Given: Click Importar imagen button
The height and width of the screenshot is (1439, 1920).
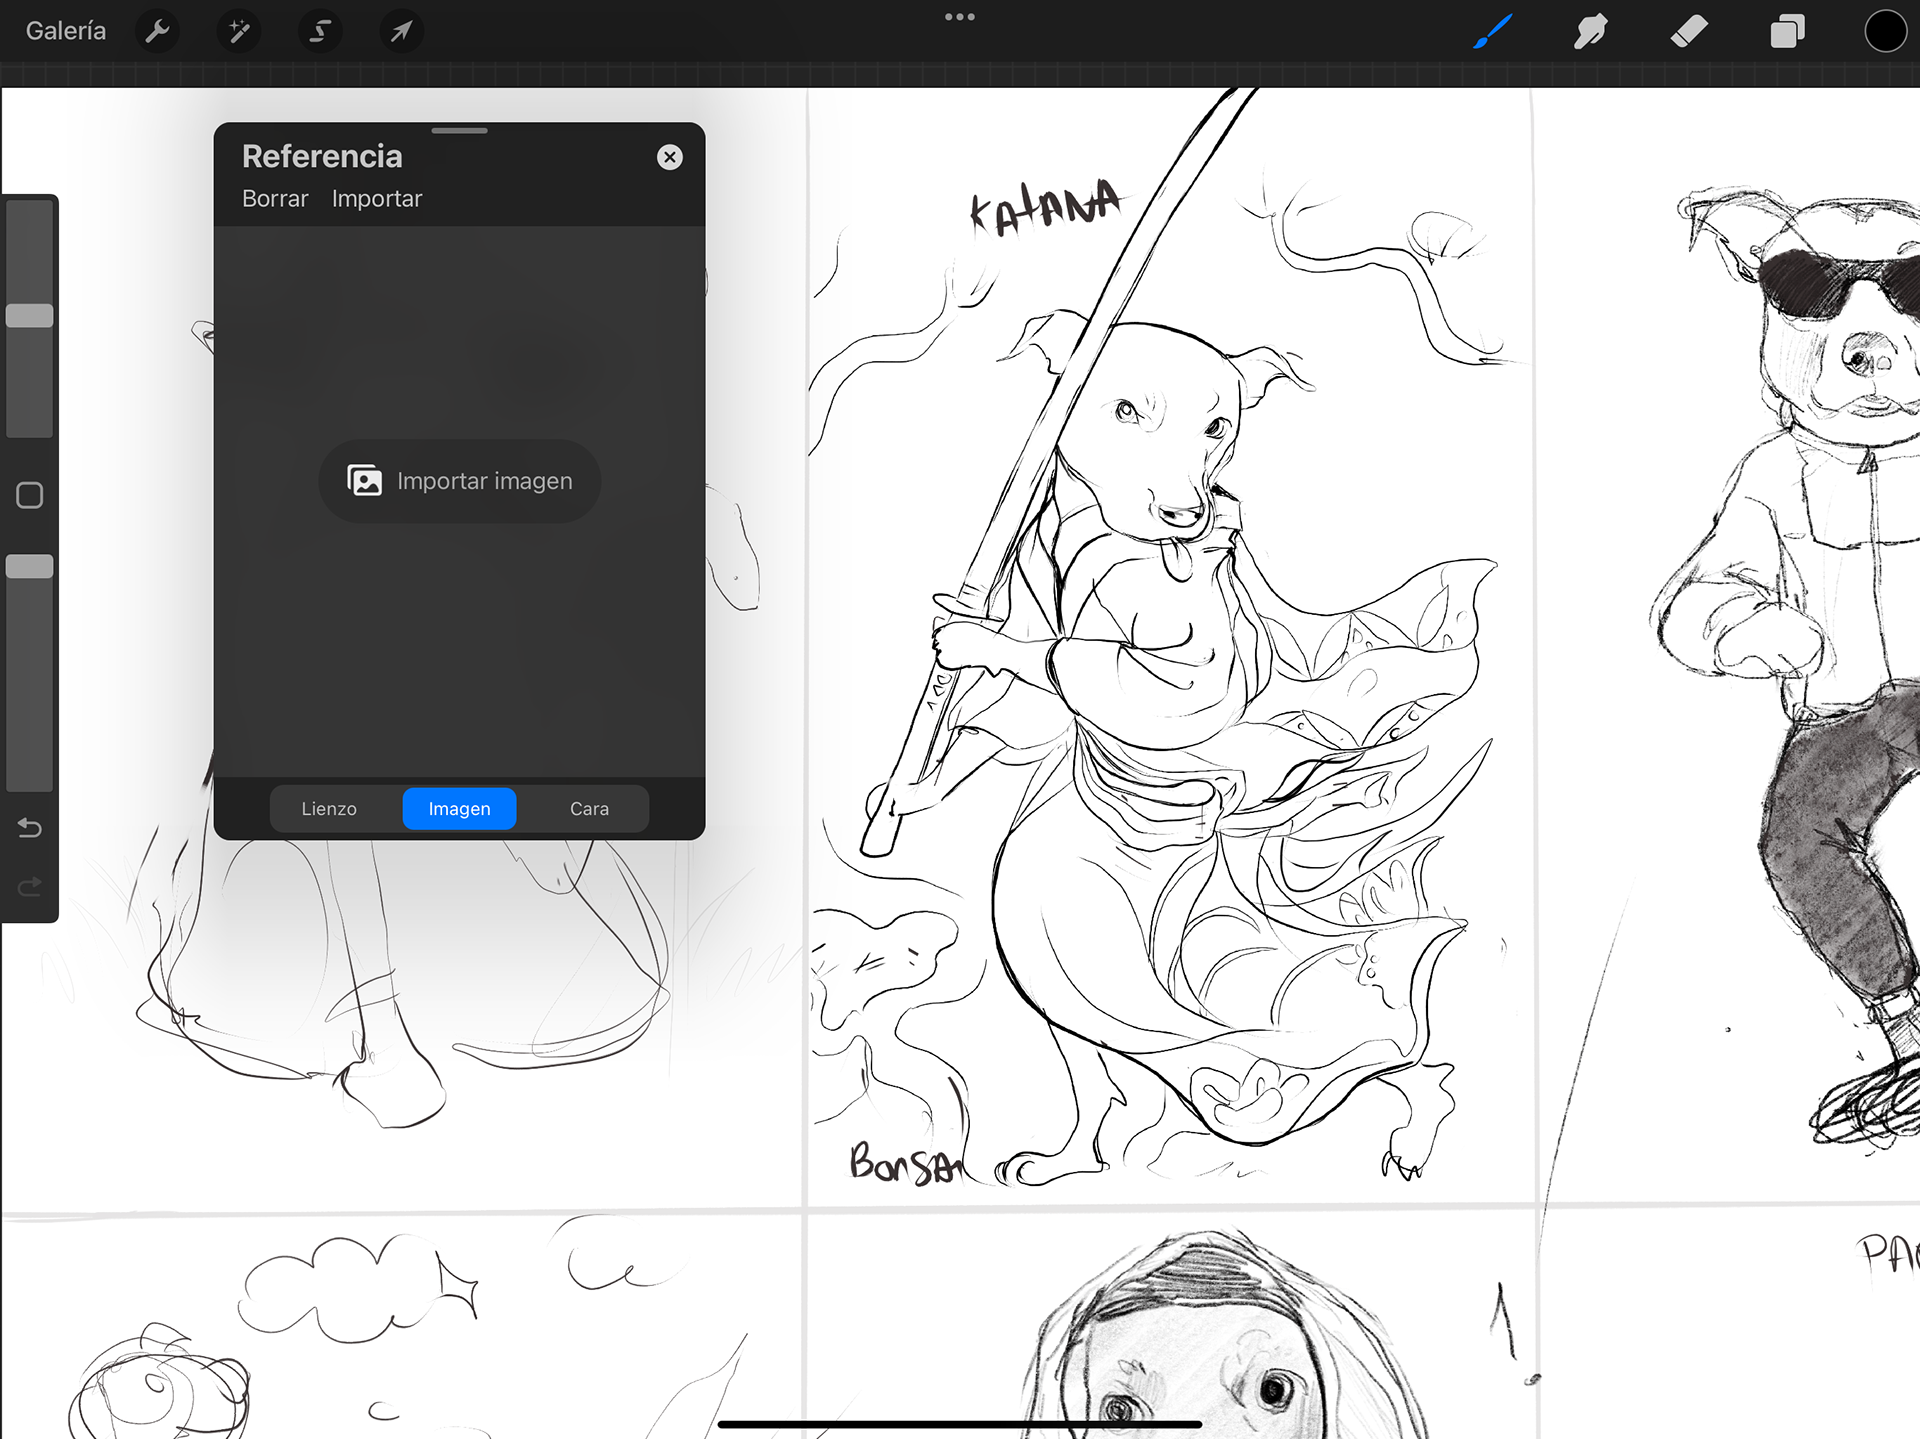Looking at the screenshot, I should pyautogui.click(x=460, y=481).
